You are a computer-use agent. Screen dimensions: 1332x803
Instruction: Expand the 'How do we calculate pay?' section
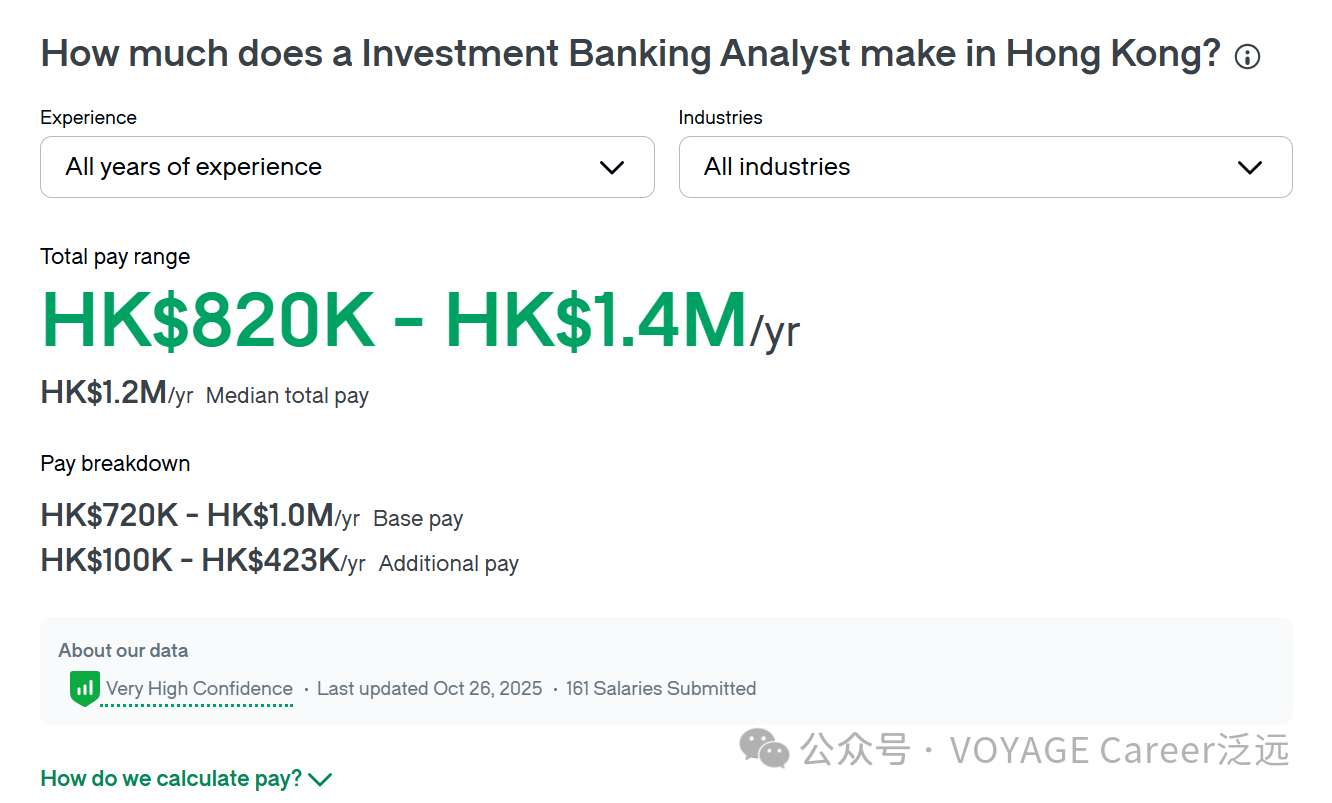(x=171, y=779)
